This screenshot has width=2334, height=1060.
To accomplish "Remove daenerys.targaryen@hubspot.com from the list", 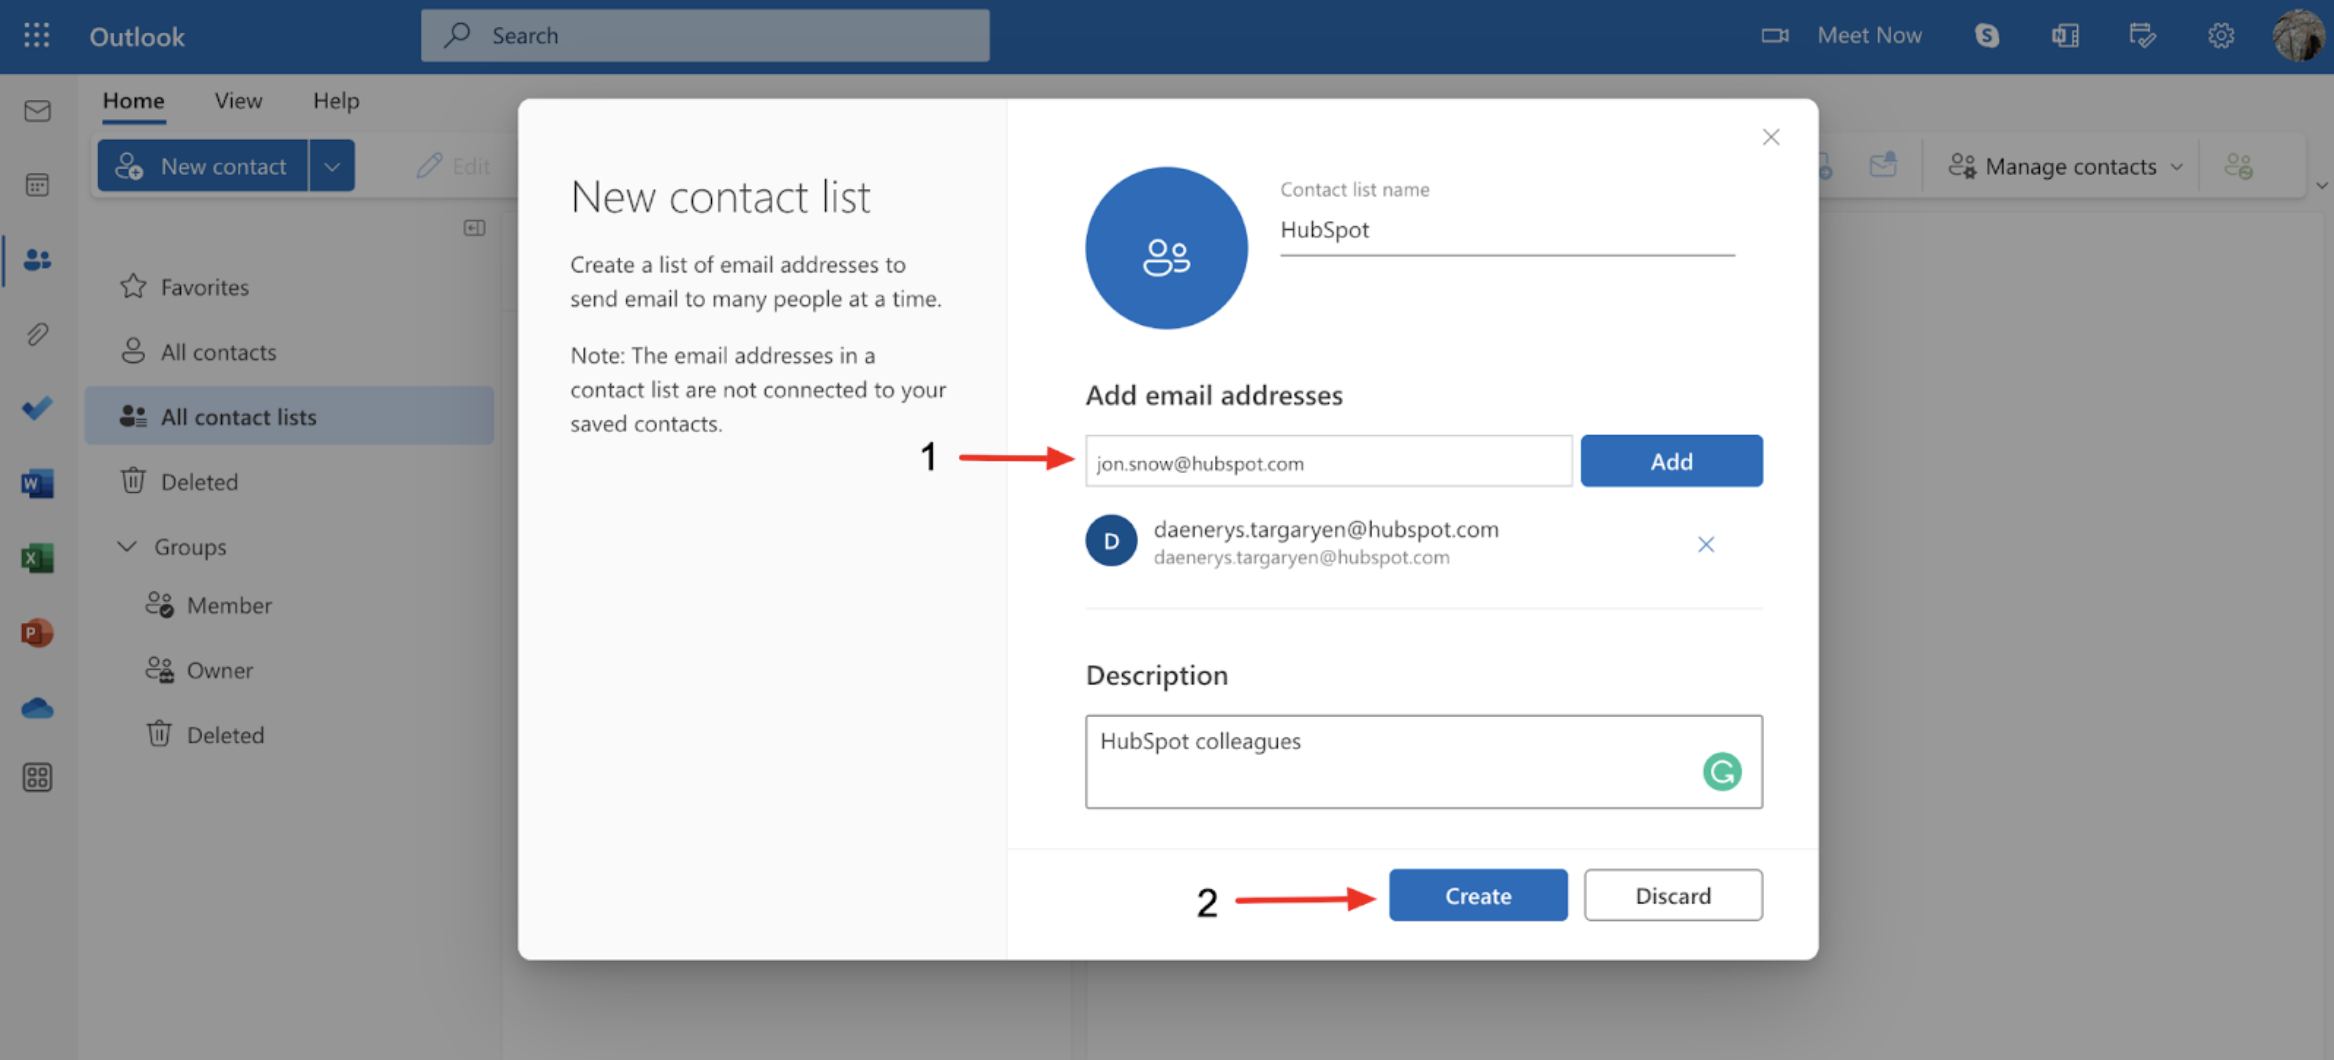I will (x=1706, y=544).
